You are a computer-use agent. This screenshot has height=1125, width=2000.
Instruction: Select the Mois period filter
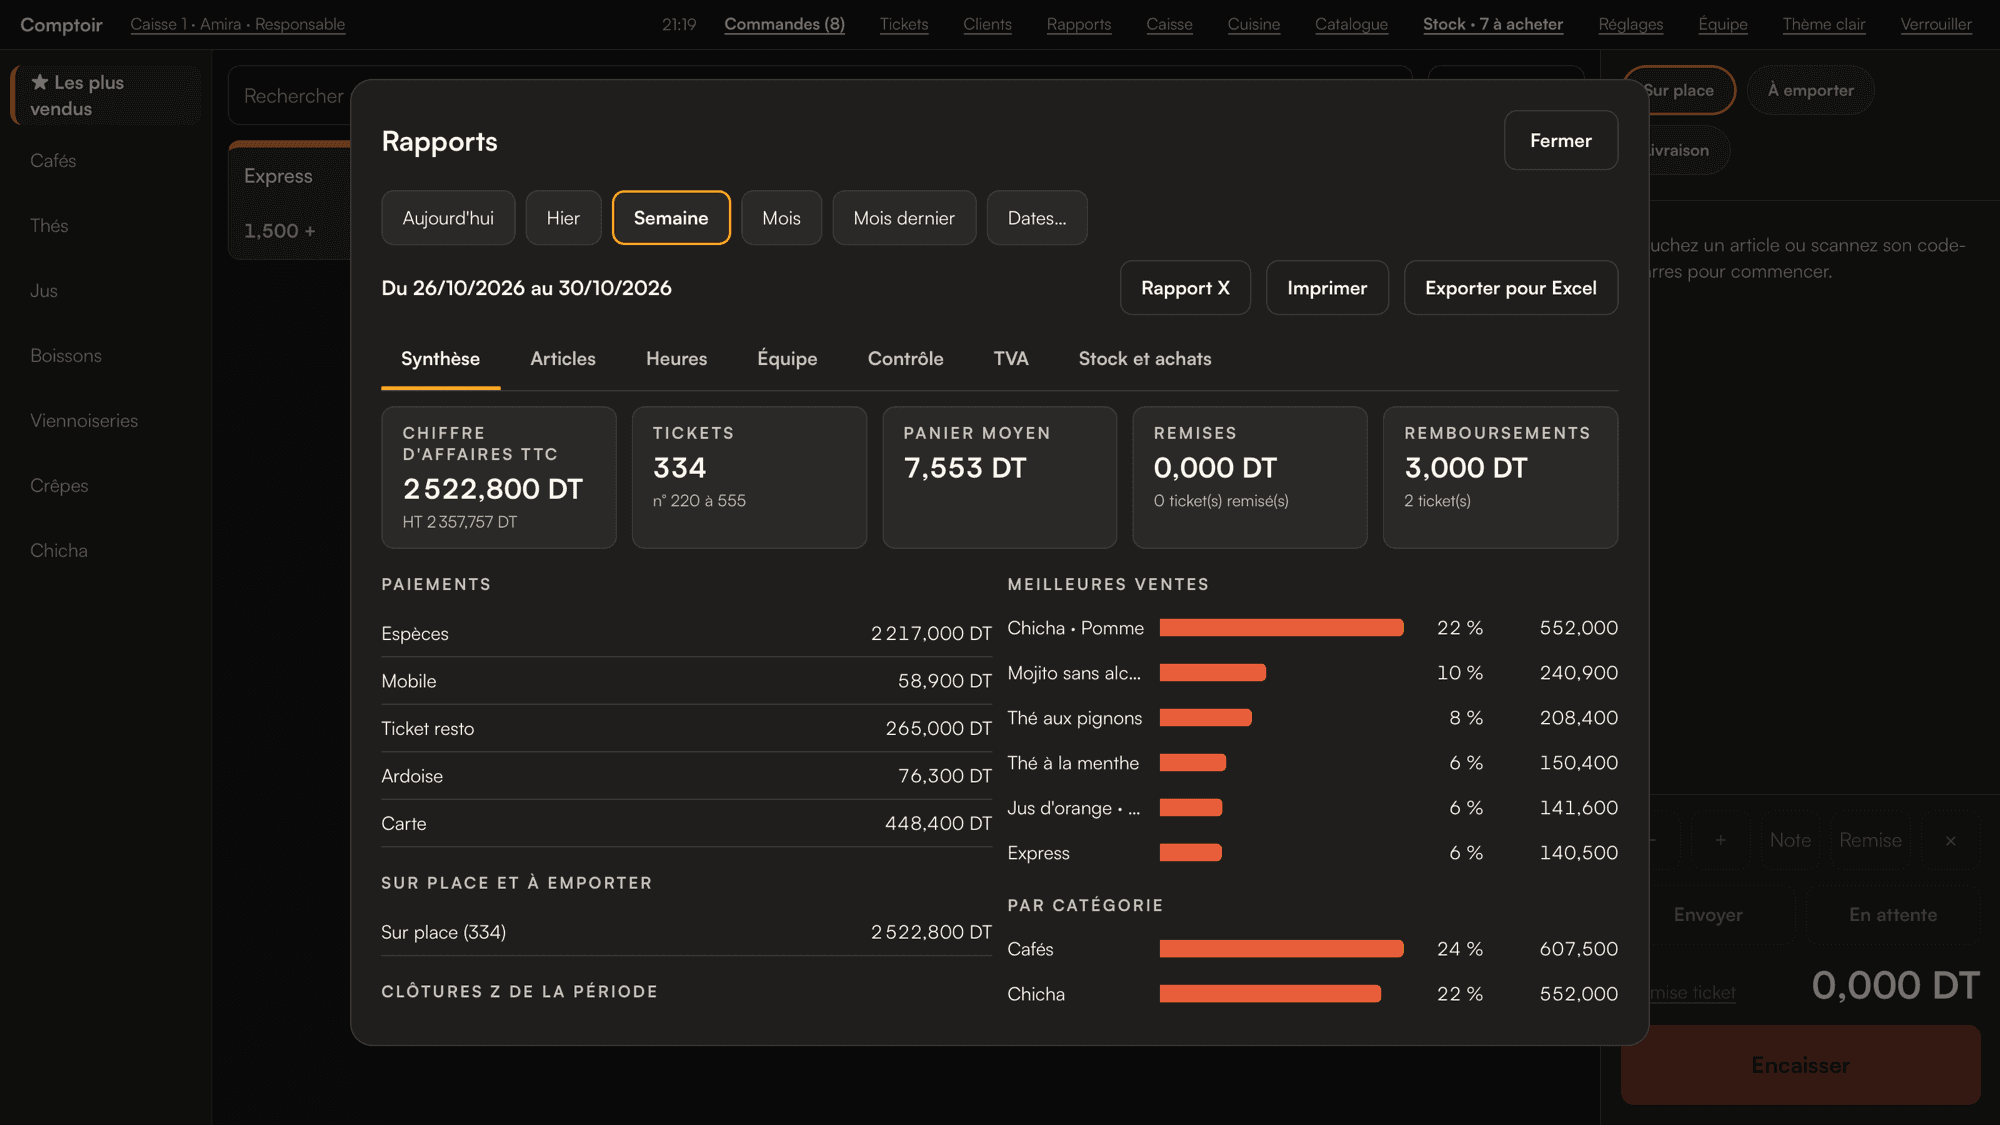point(781,218)
